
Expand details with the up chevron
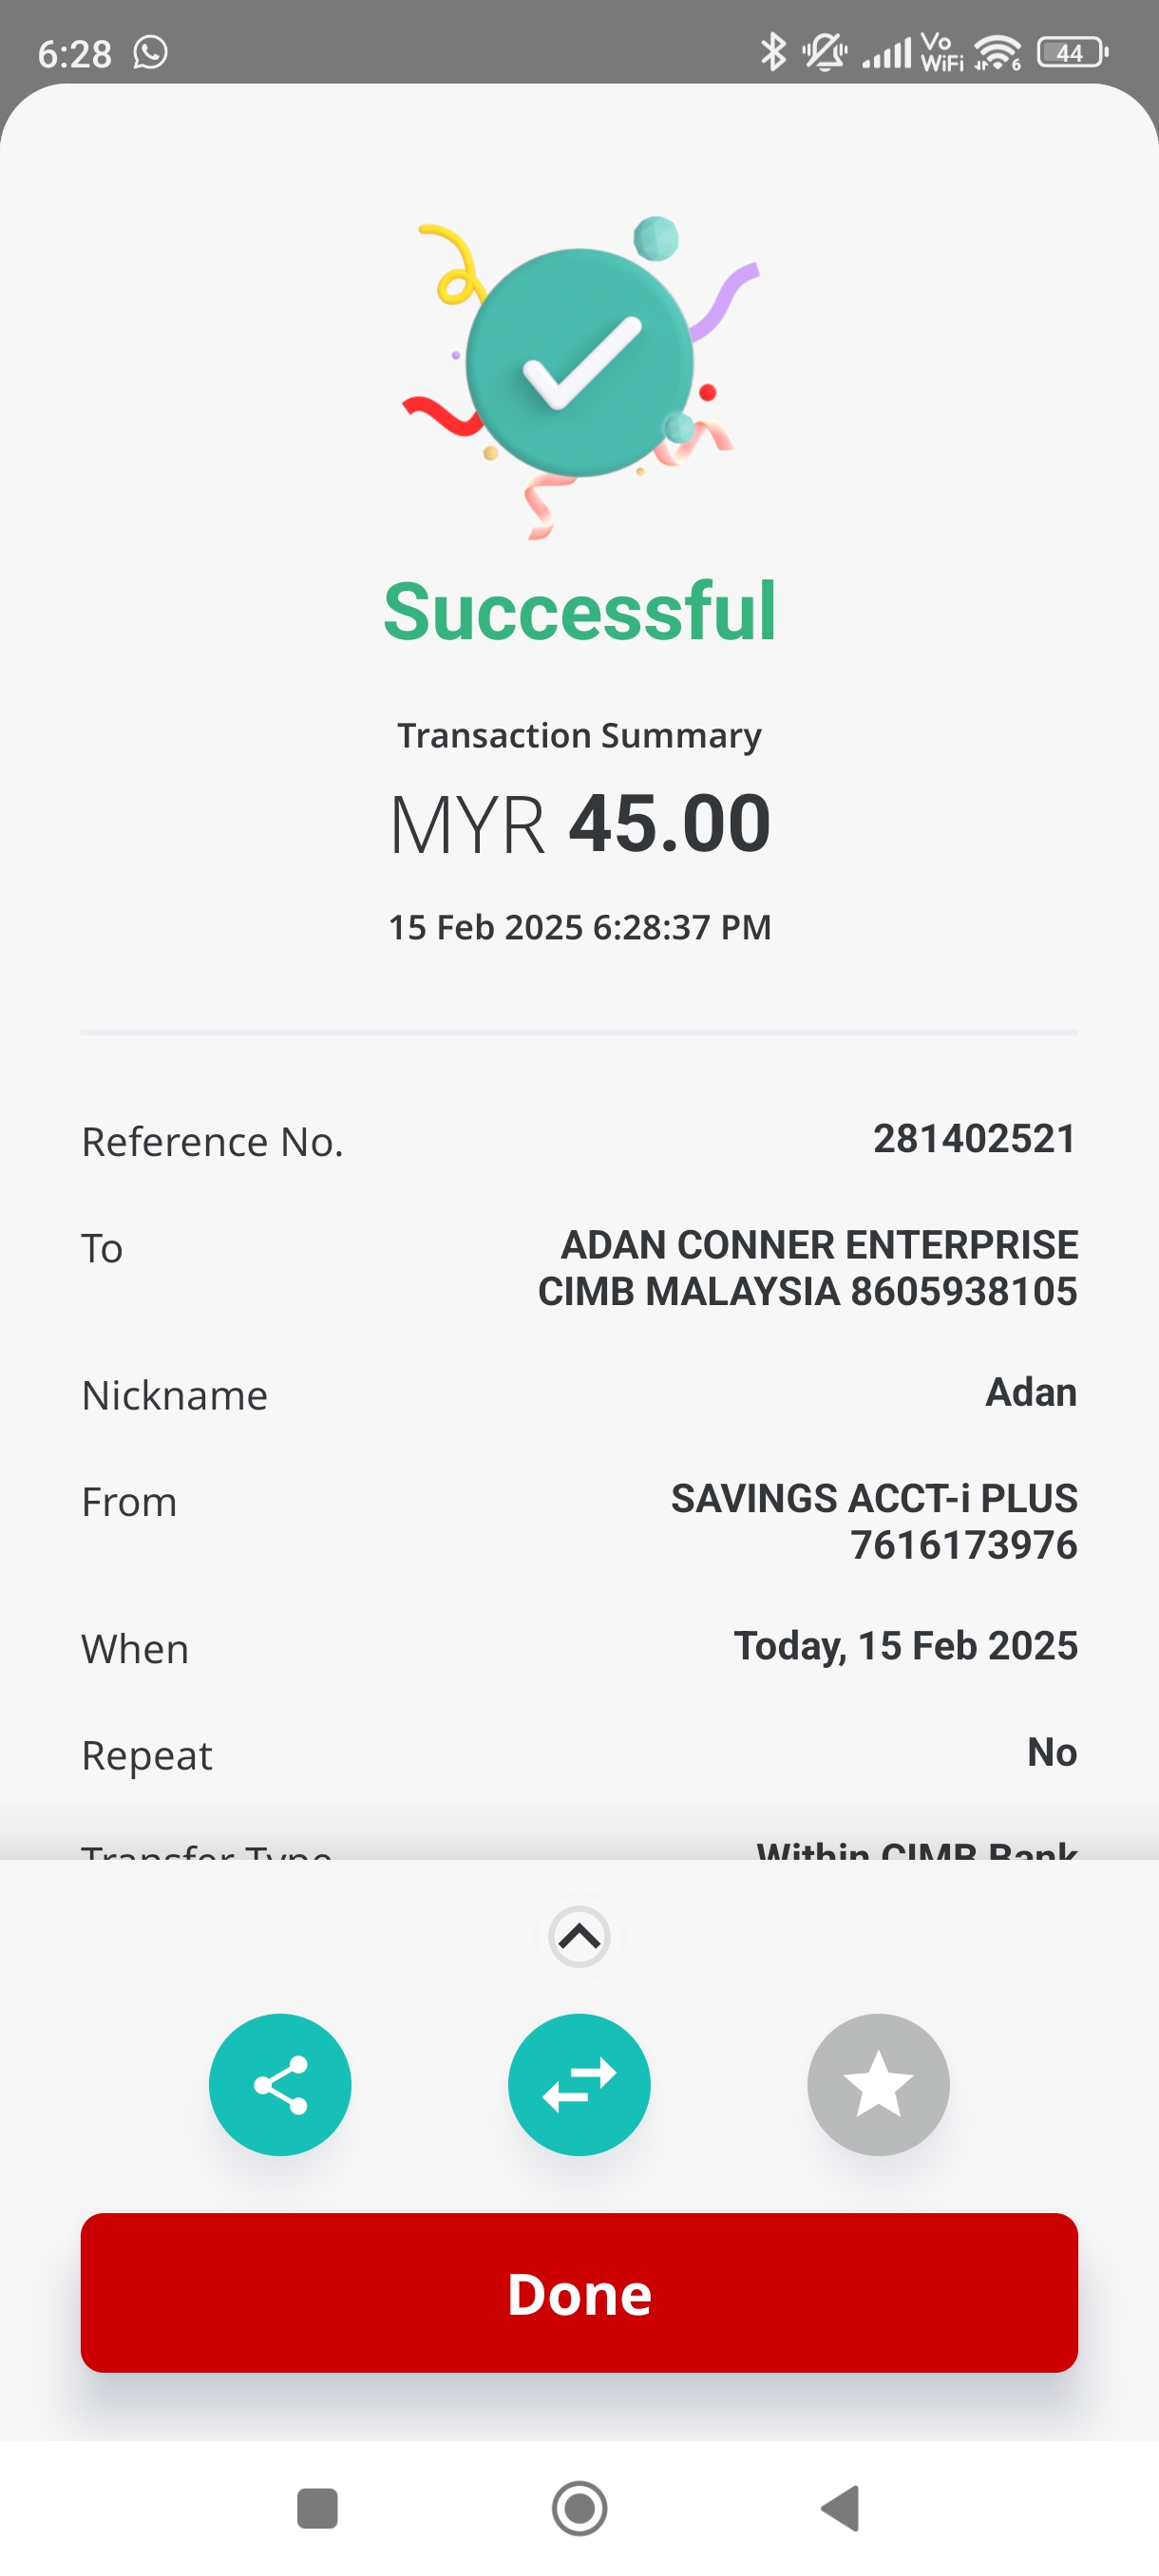(x=579, y=1937)
